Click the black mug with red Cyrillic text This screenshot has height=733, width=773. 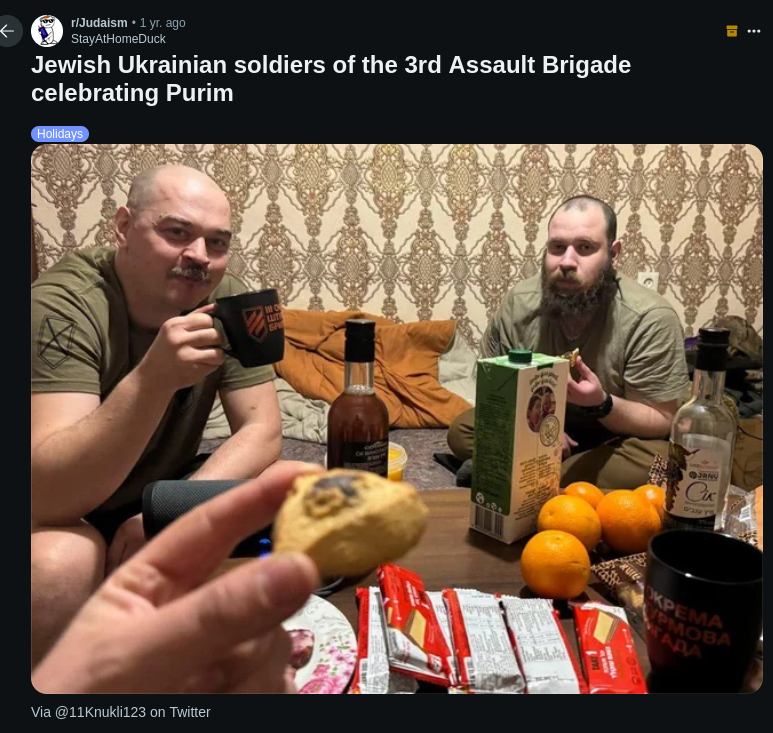point(705,611)
